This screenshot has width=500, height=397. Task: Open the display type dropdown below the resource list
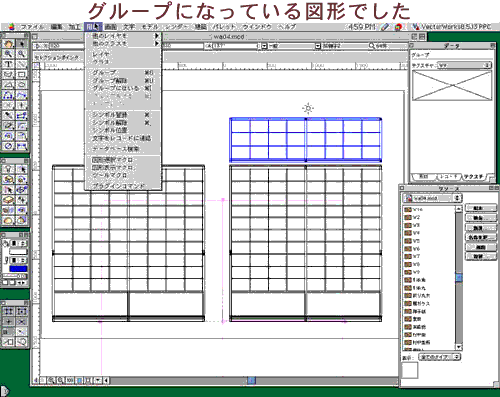(440, 357)
